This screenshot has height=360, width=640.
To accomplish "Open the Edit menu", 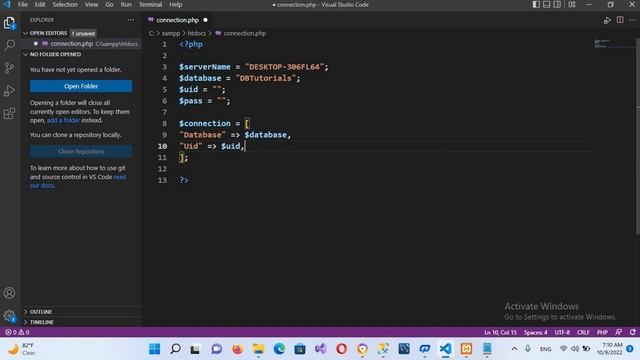I will pyautogui.click(x=40, y=4).
